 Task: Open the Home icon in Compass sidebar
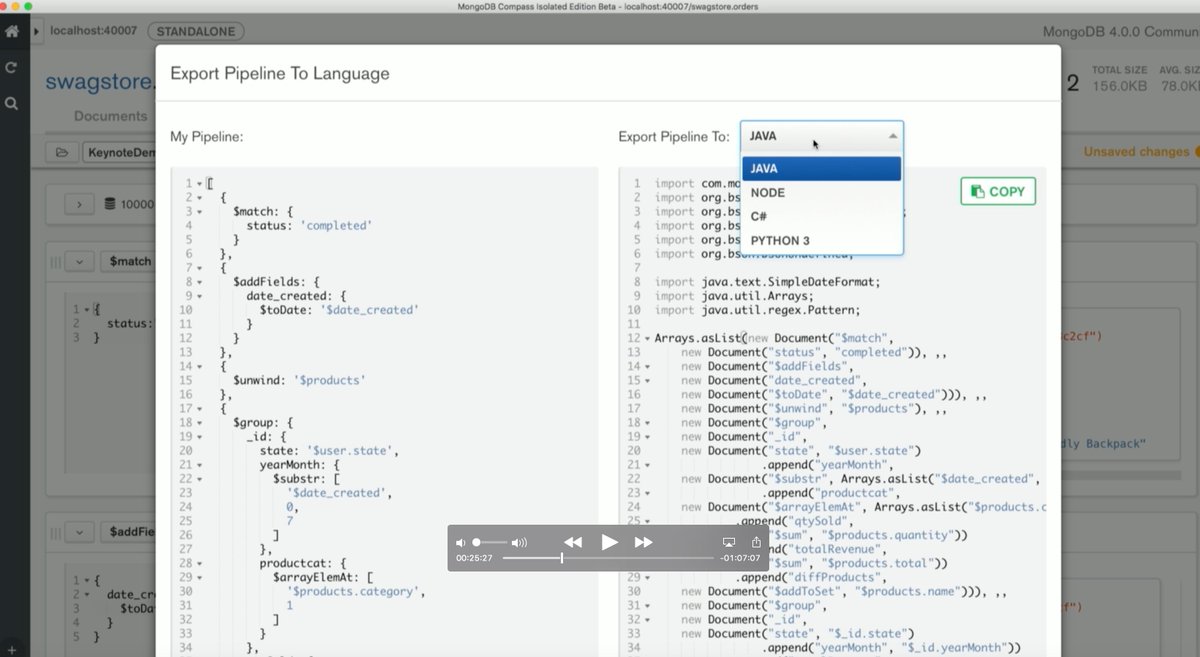coord(12,31)
